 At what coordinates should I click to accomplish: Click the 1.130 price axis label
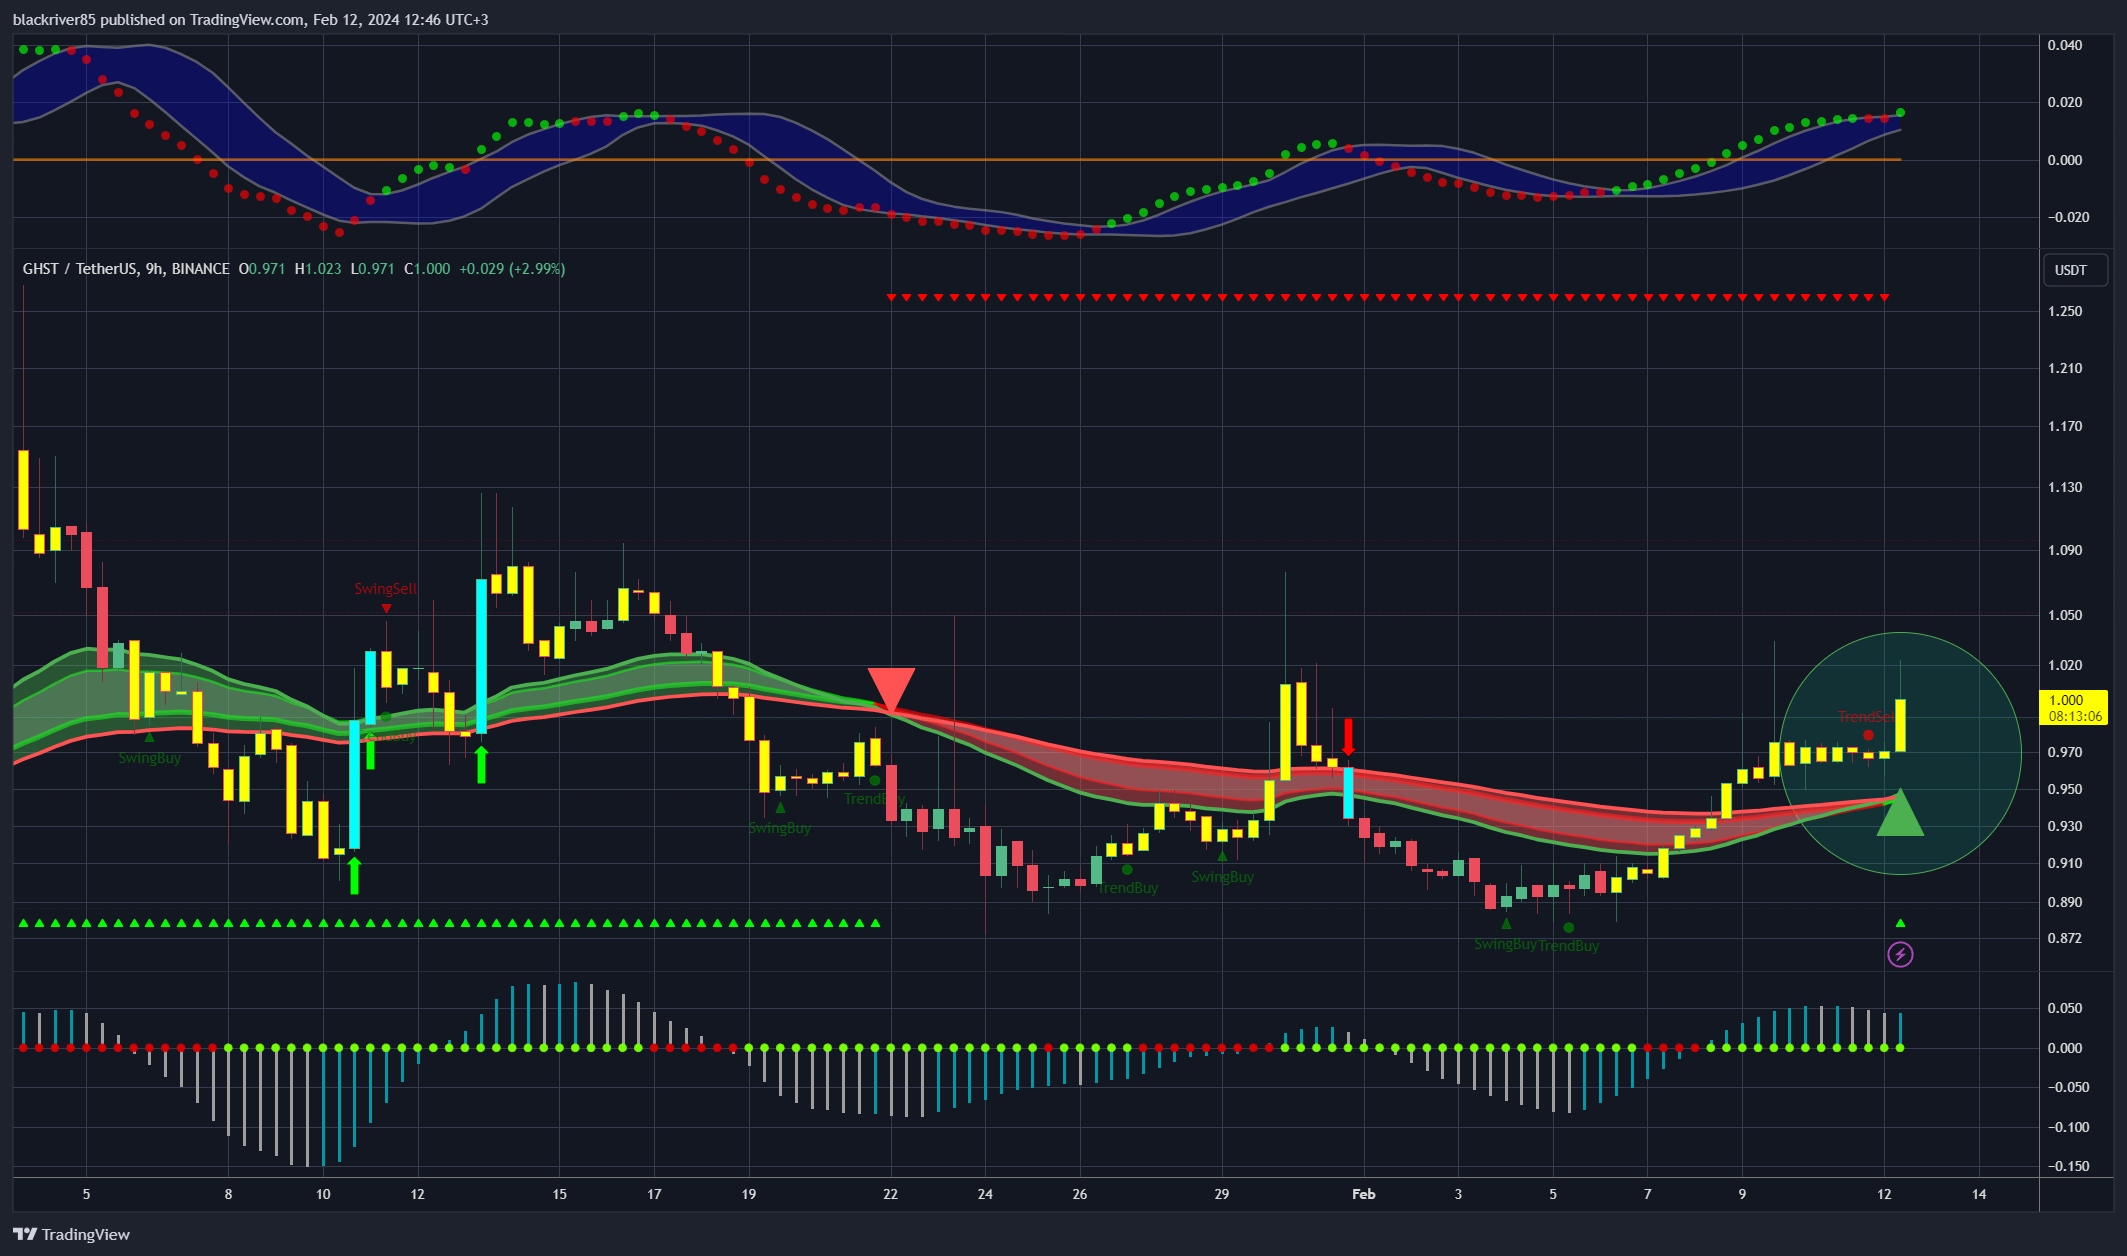click(2065, 487)
